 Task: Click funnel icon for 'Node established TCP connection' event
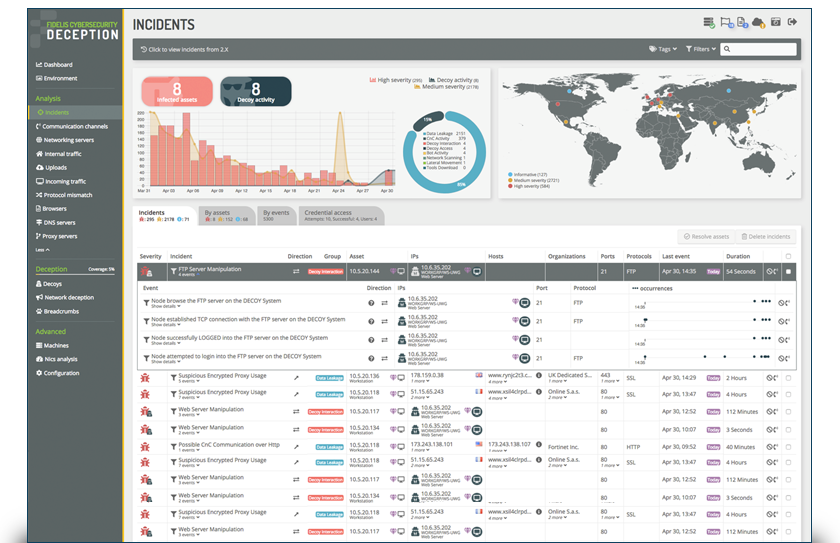click(146, 321)
